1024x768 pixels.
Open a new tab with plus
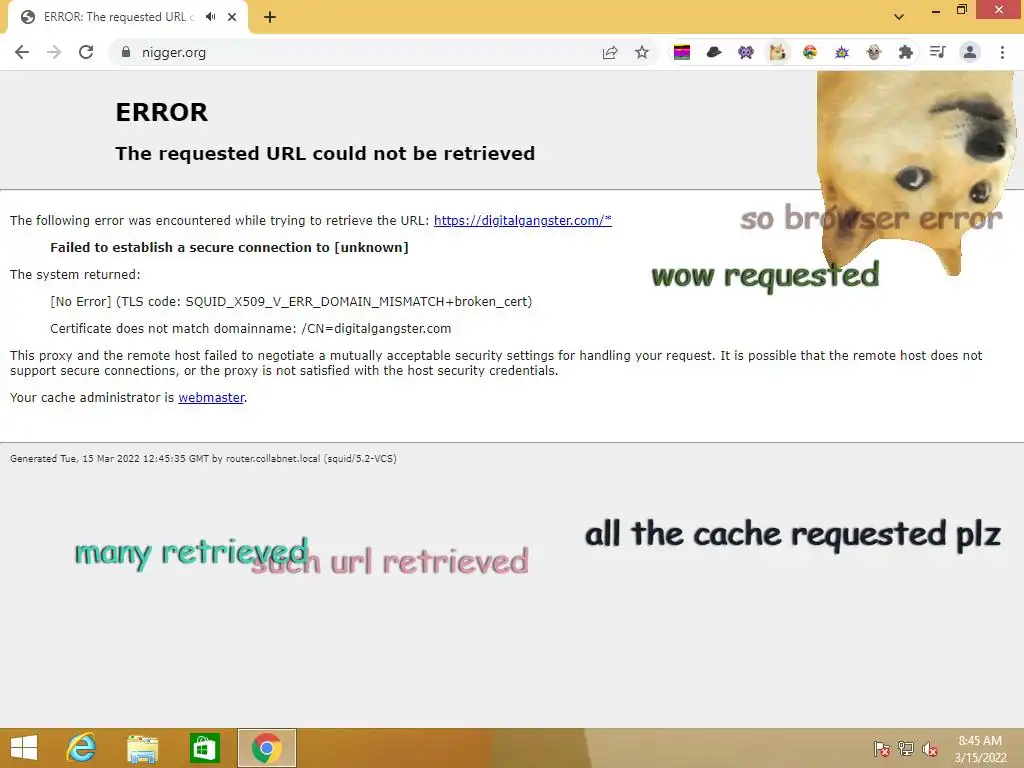coord(270,17)
